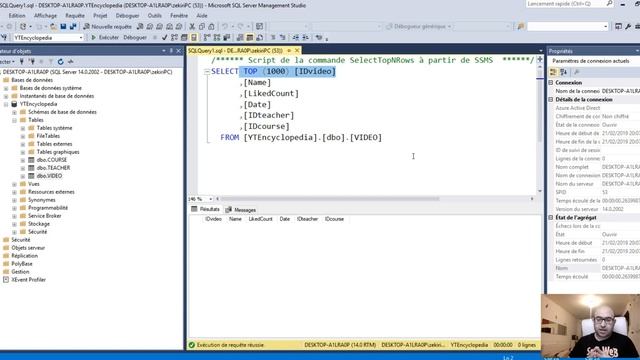Click the Déboguer button
This screenshot has height=360, width=640.
135,38
